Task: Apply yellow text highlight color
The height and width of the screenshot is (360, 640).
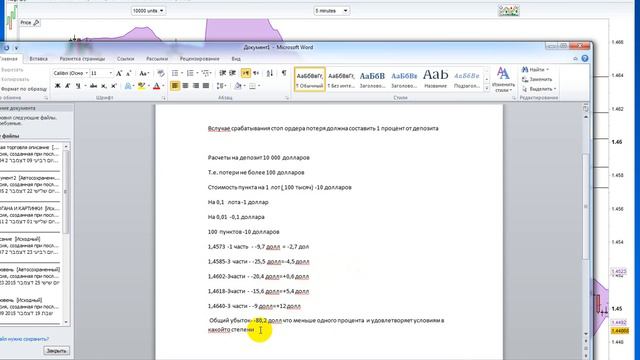Action: [141, 86]
